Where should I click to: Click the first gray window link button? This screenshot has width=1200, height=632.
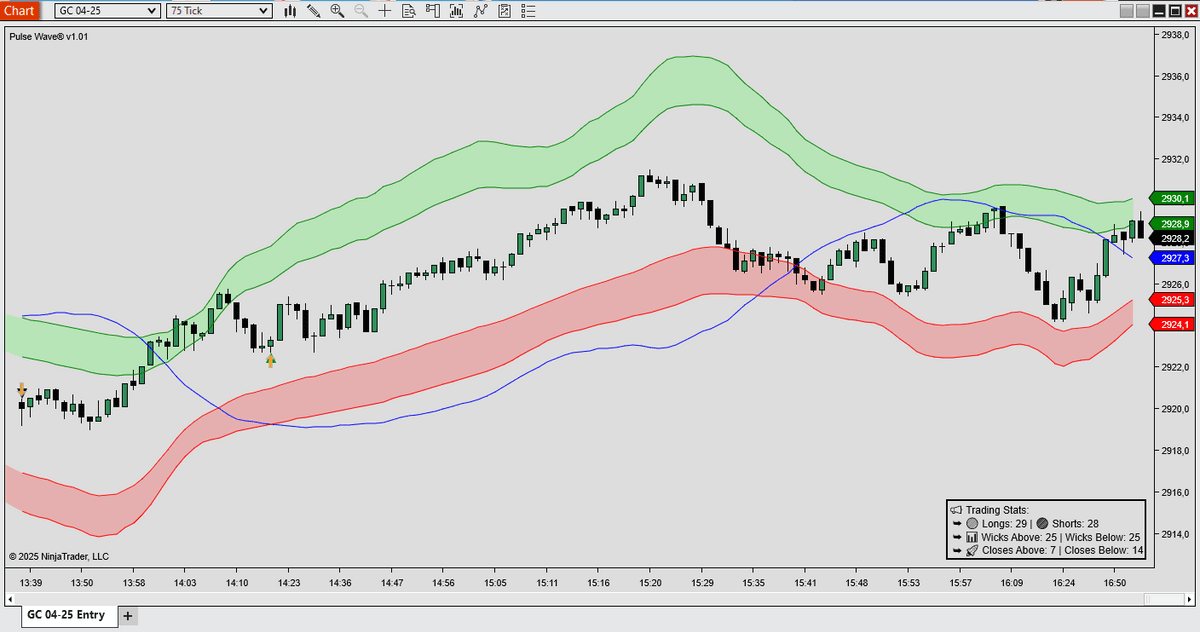point(1127,11)
